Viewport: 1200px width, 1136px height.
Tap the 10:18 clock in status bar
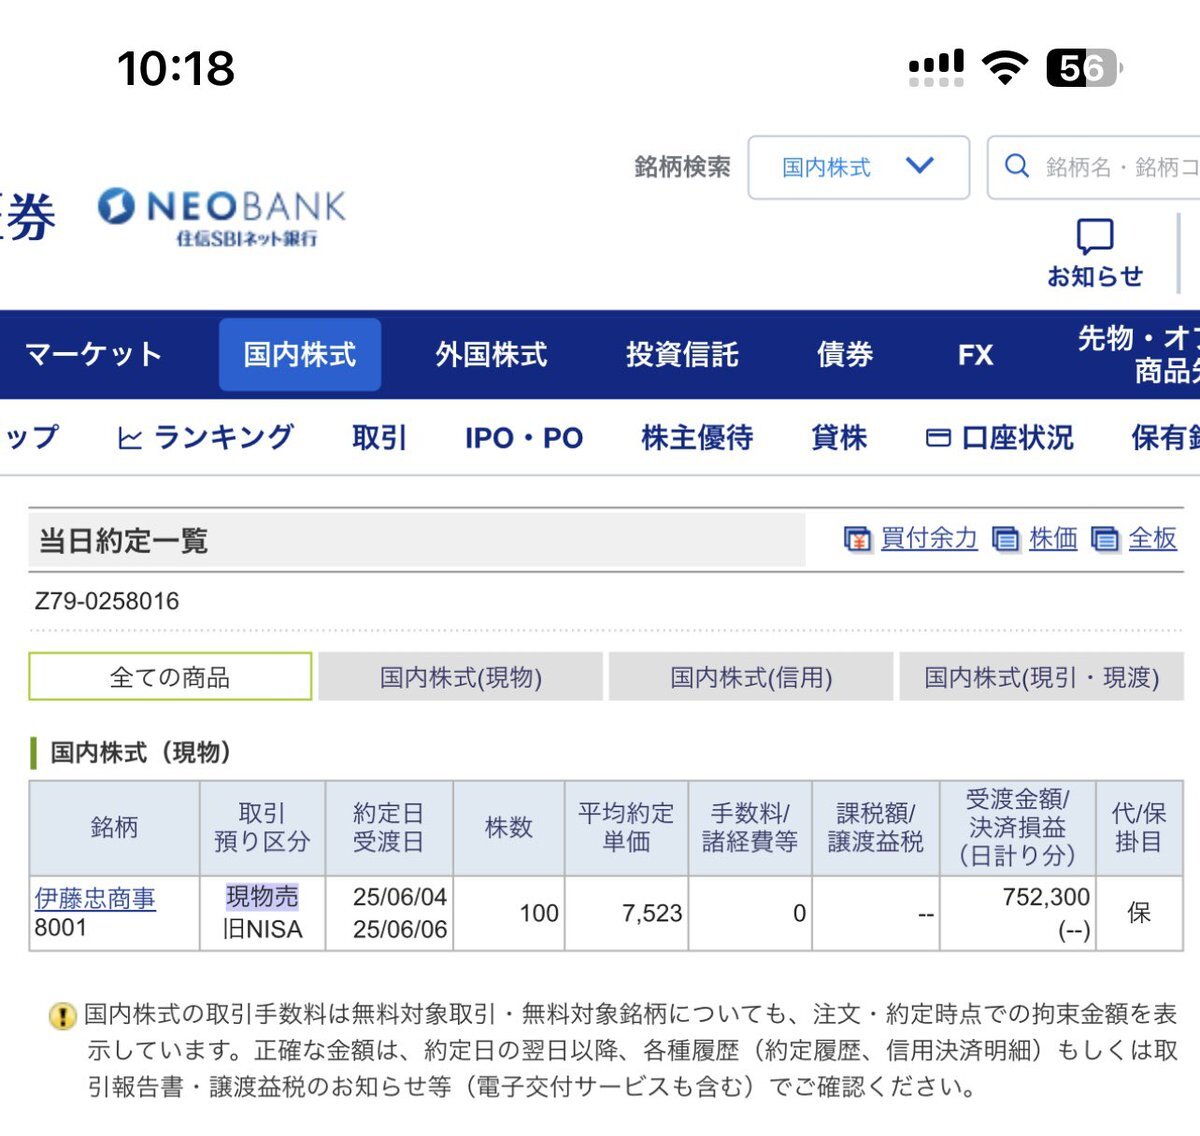(x=176, y=69)
